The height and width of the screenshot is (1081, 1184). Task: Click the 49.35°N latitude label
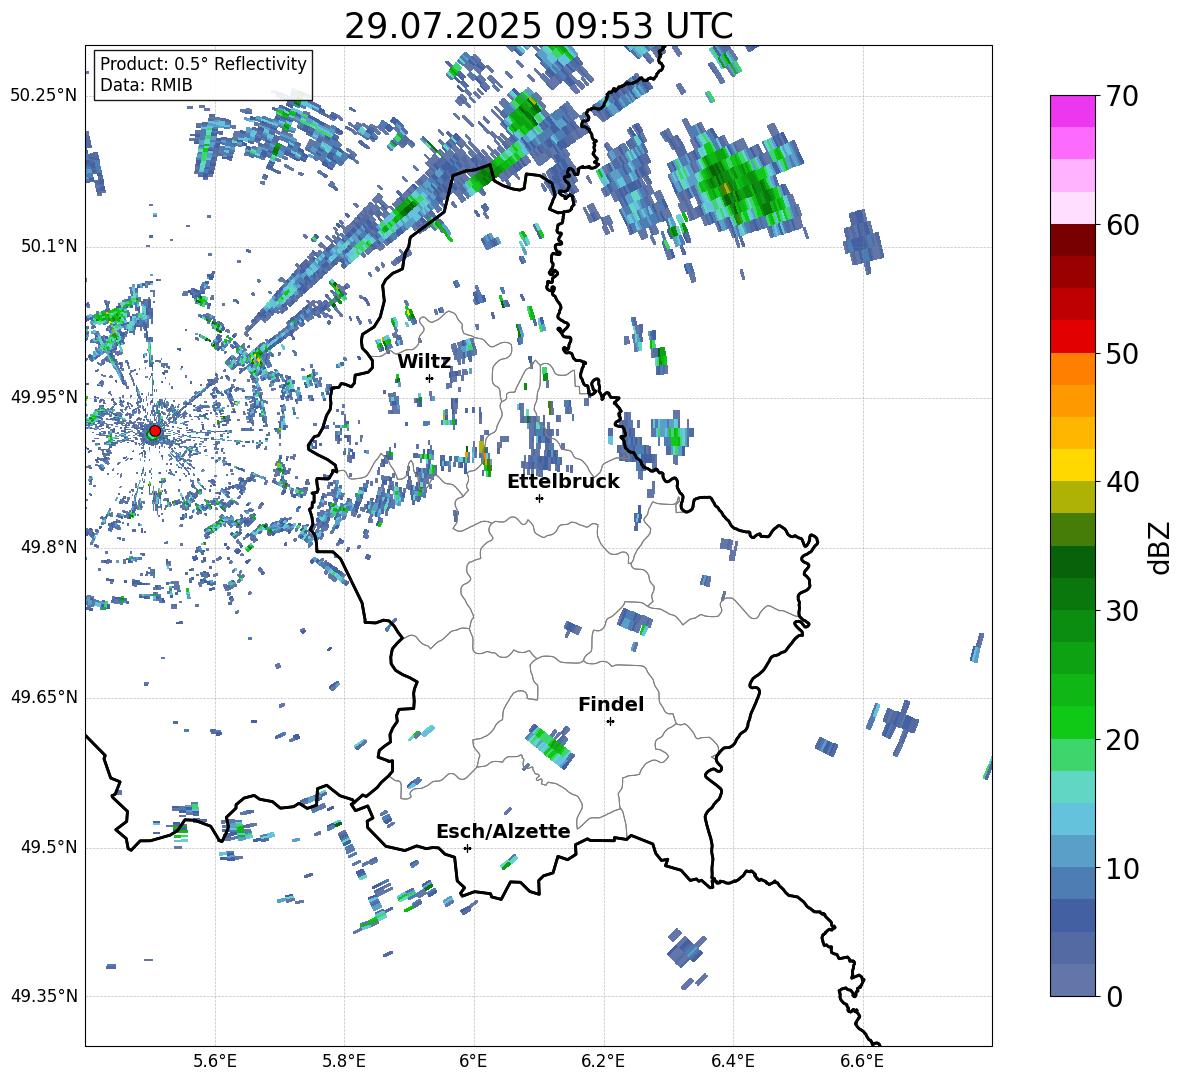pos(44,996)
